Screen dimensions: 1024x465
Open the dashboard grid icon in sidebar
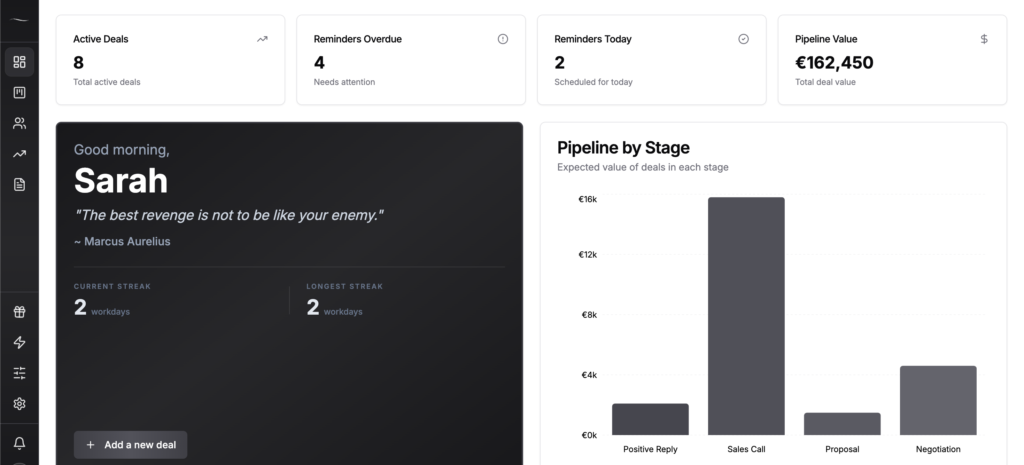pos(19,62)
